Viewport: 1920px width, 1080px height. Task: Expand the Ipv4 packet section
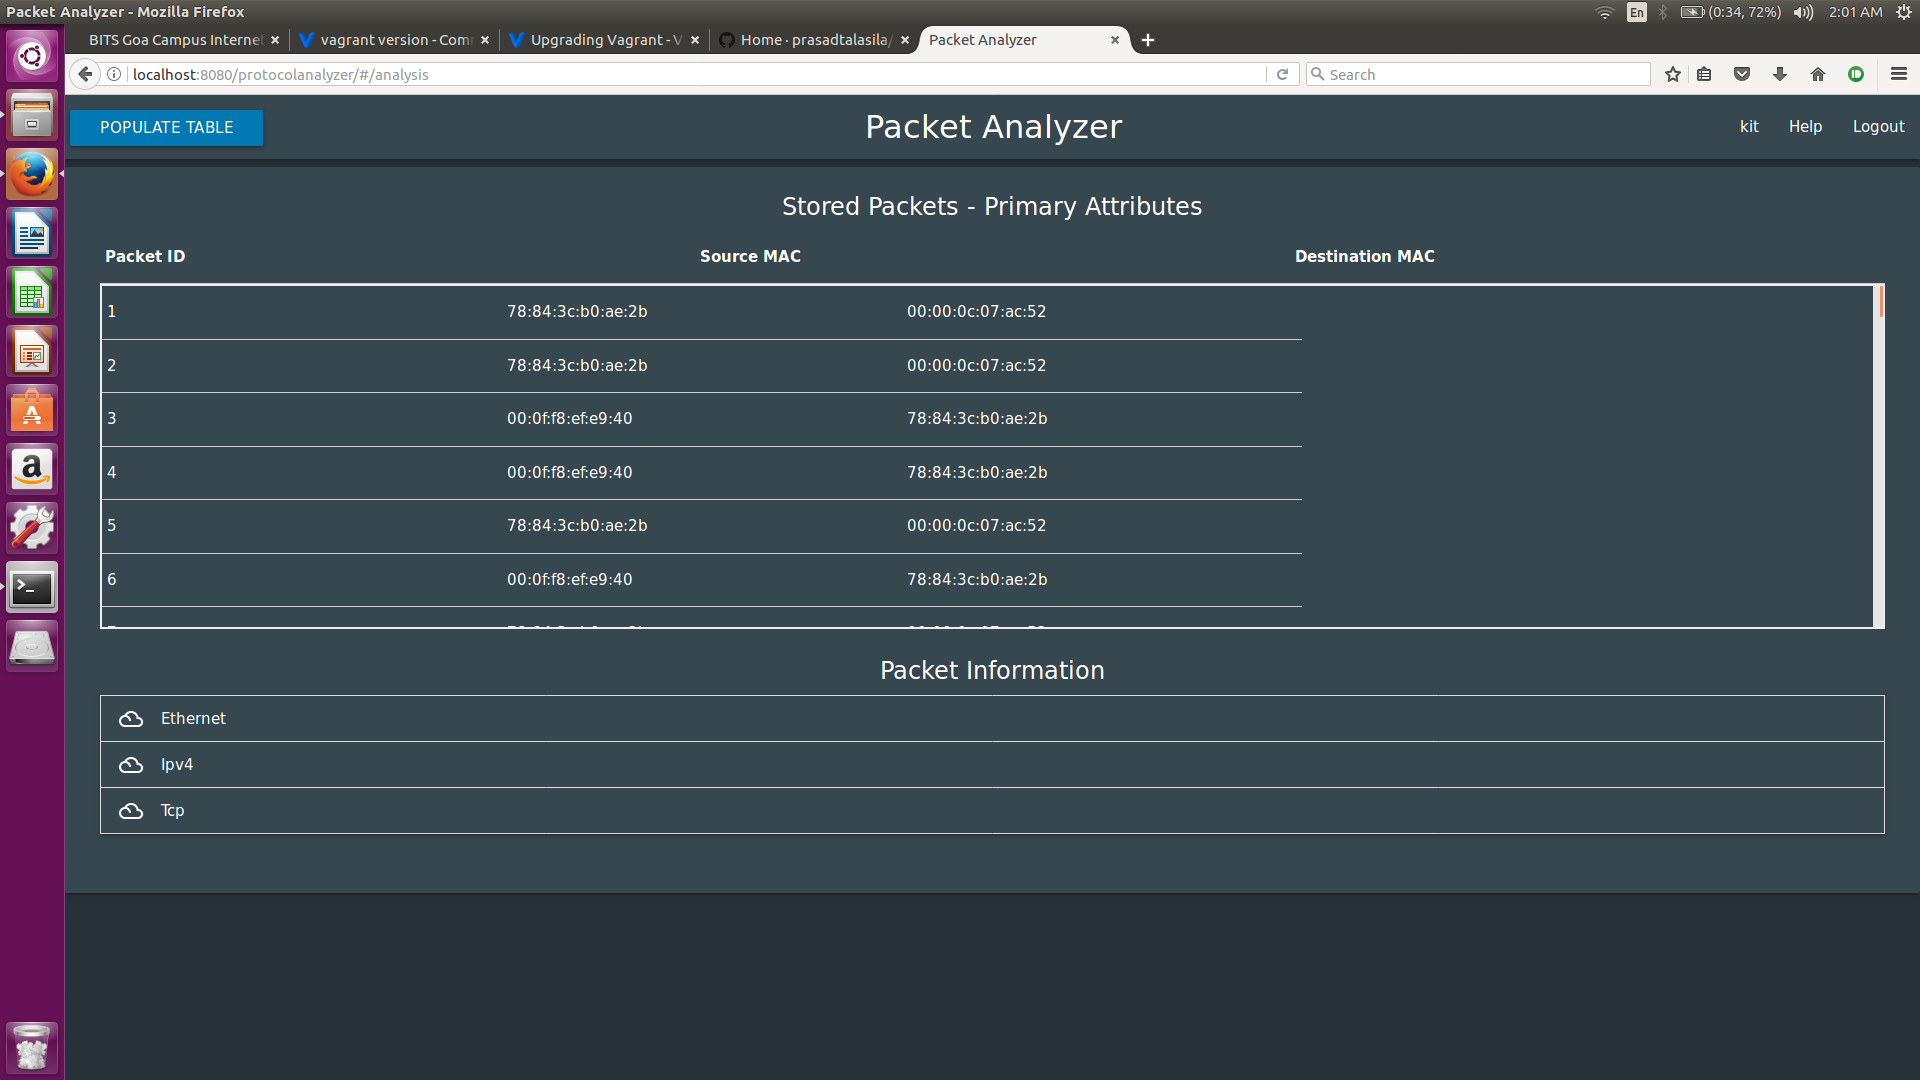click(177, 764)
